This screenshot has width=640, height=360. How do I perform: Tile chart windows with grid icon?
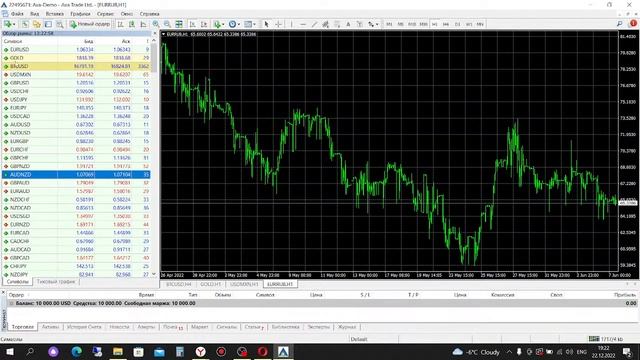point(179,24)
